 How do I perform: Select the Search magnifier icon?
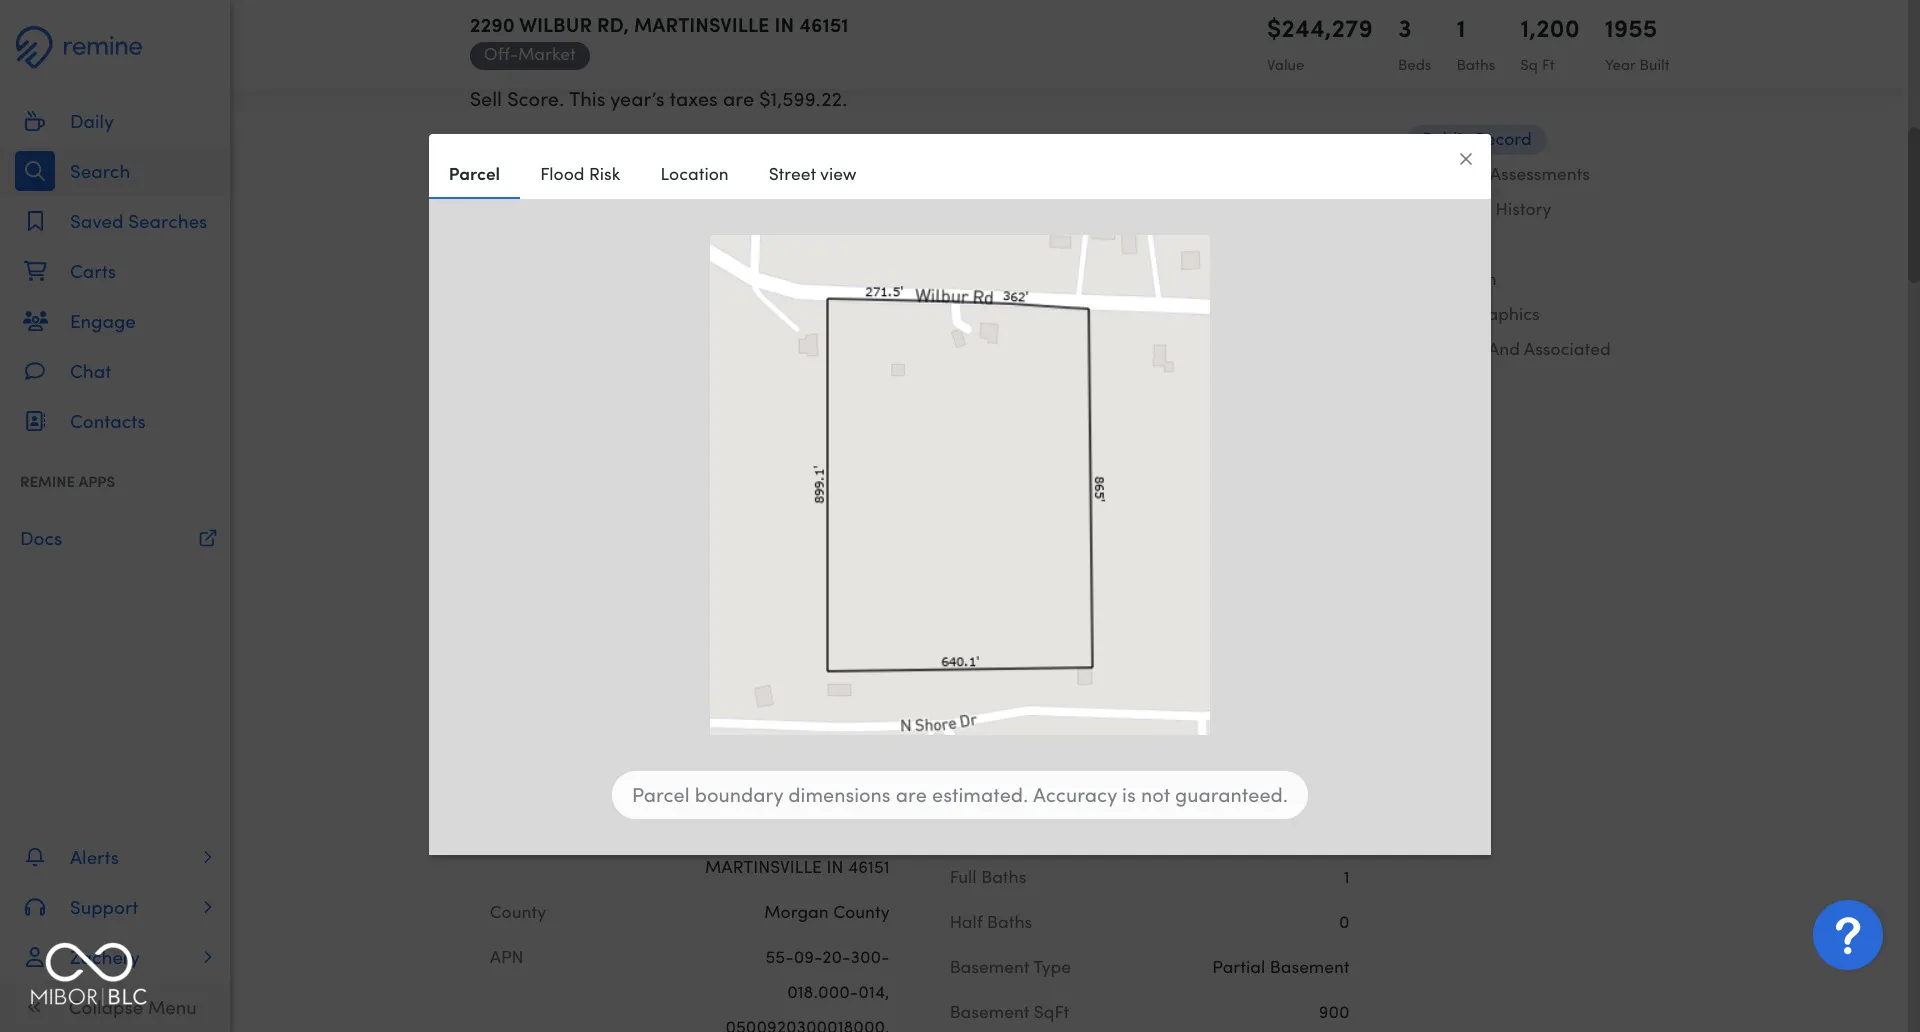(35, 172)
